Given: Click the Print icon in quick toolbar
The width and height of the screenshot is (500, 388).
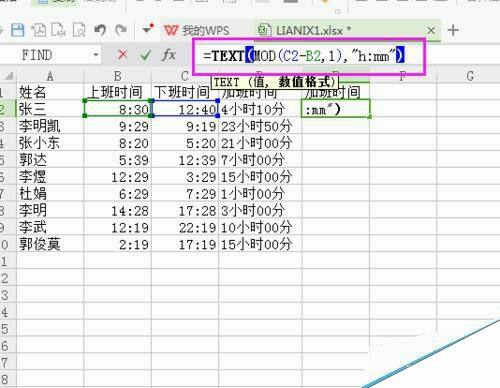Looking at the screenshot, I should click(x=58, y=30).
